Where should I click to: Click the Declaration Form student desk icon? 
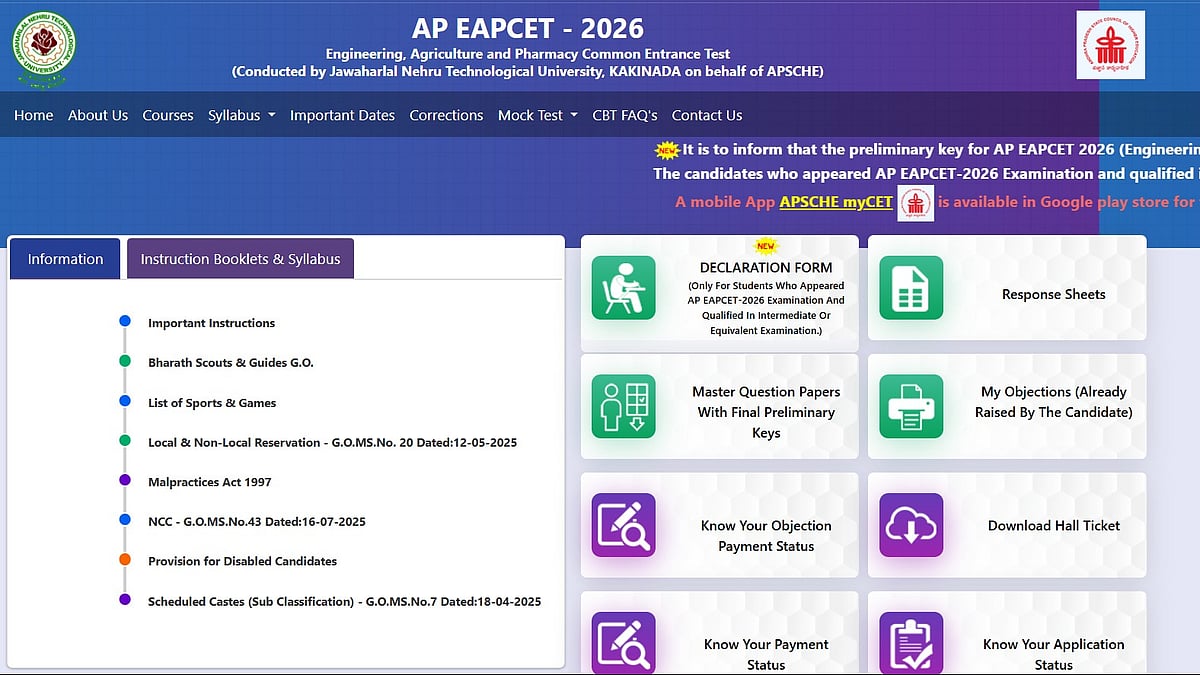pos(623,288)
